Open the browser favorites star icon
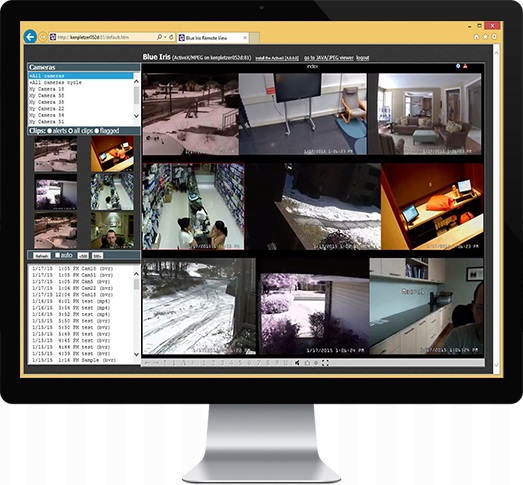This screenshot has width=523, height=485. (486, 37)
